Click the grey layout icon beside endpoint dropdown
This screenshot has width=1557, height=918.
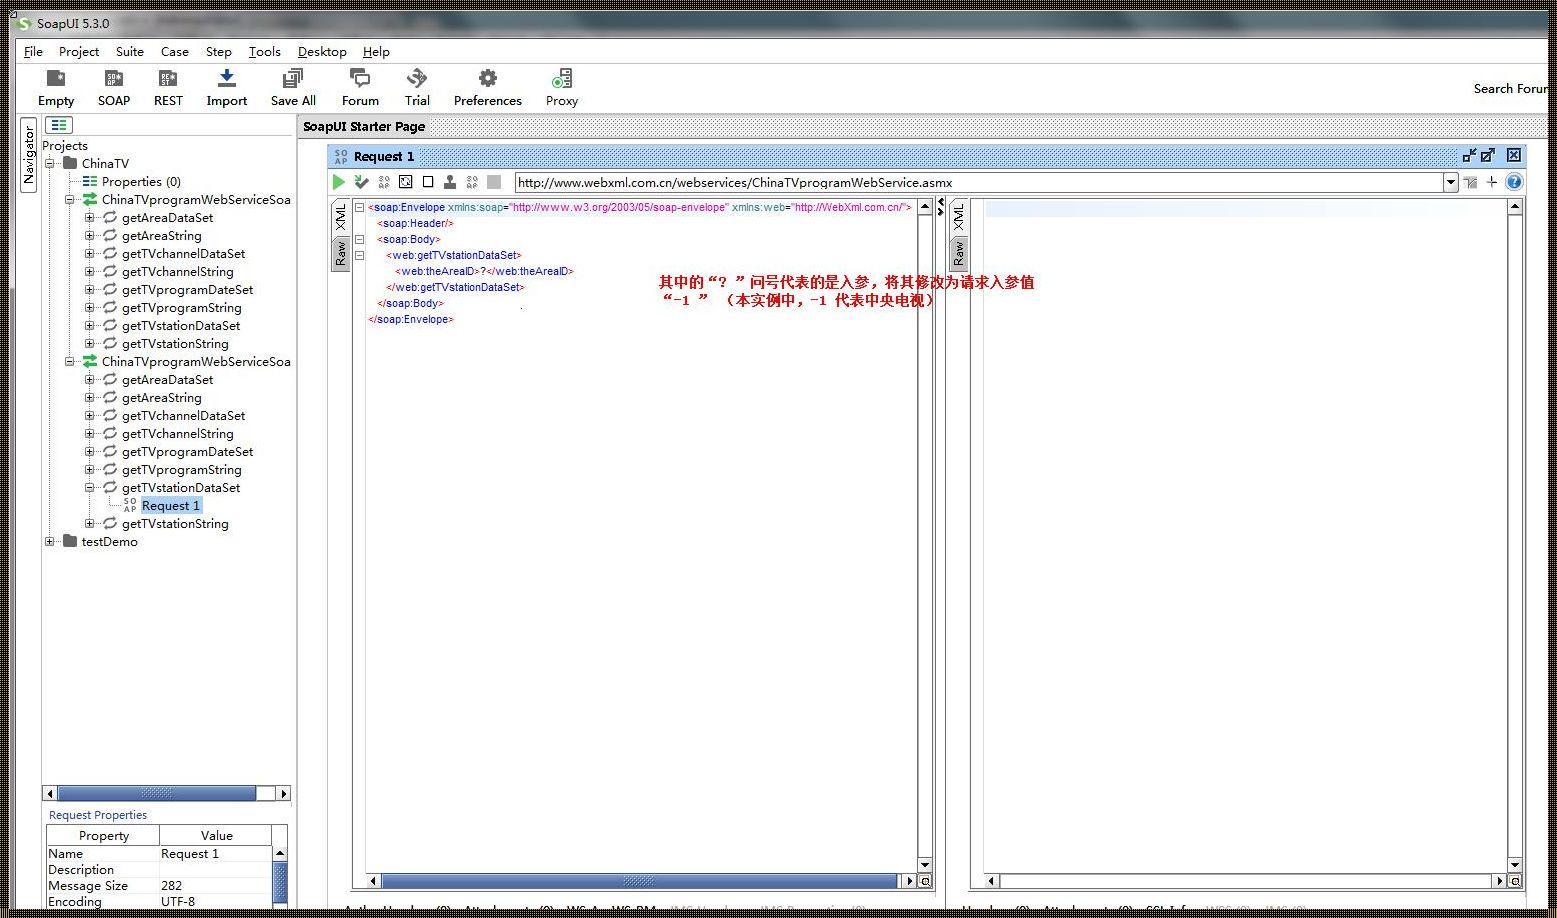coord(1470,182)
